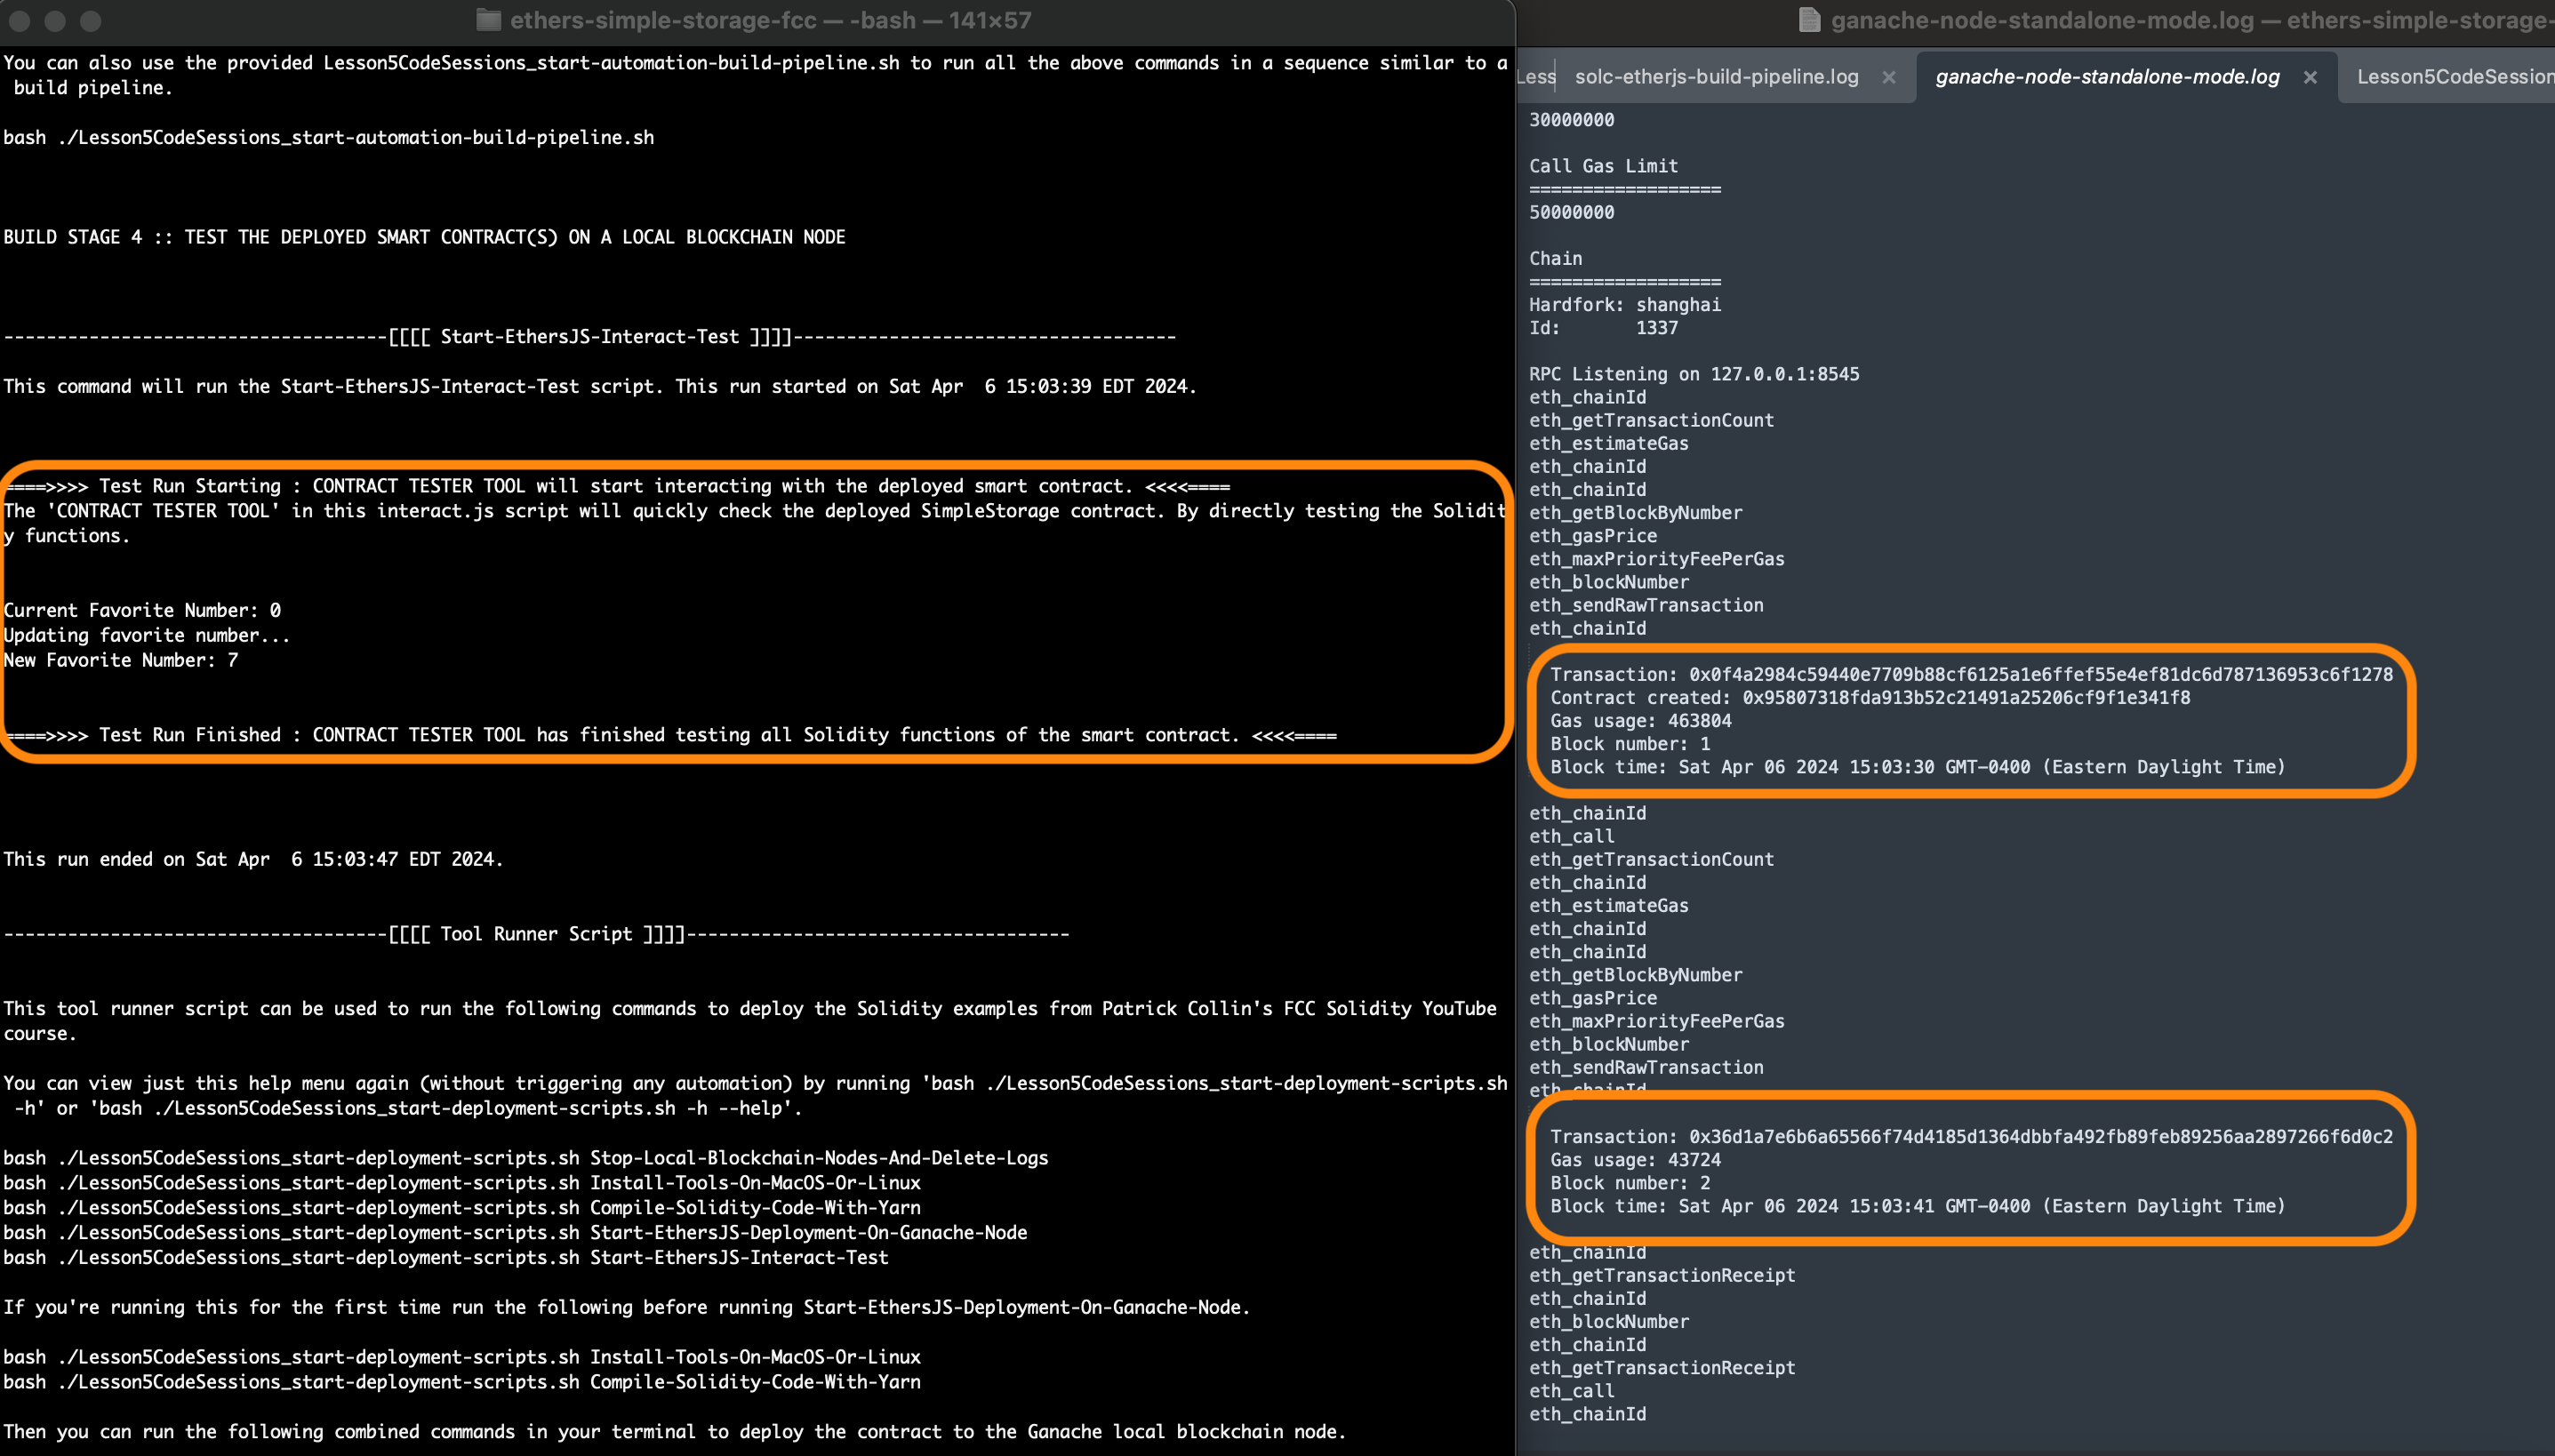The height and width of the screenshot is (1456, 2555).
Task: Open the partially hidden Less tab
Action: coord(1535,77)
